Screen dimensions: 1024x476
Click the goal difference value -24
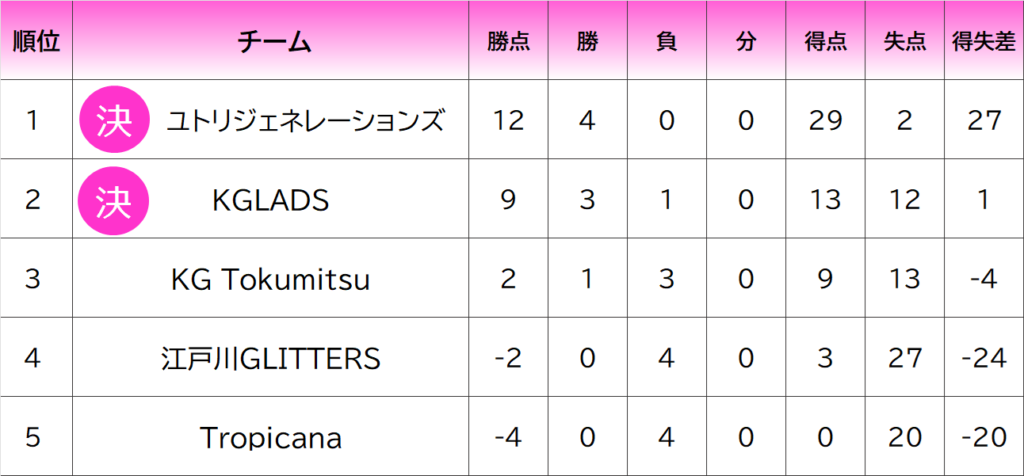tap(983, 358)
